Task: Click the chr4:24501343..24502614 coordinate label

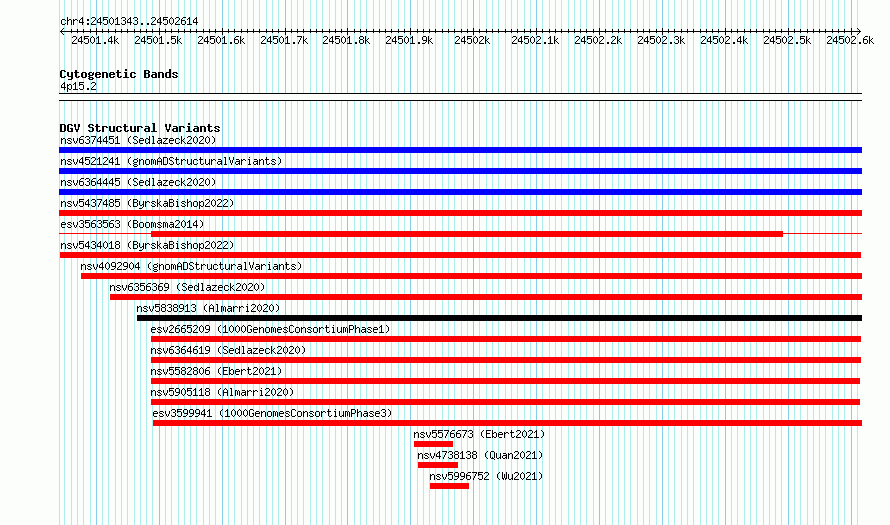Action: 129,22
